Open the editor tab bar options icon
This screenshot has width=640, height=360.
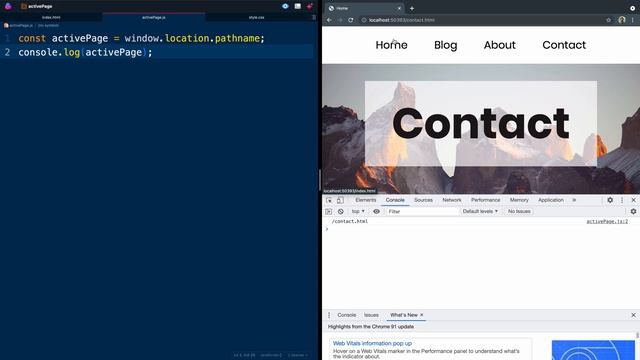pyautogui.click(x=313, y=18)
